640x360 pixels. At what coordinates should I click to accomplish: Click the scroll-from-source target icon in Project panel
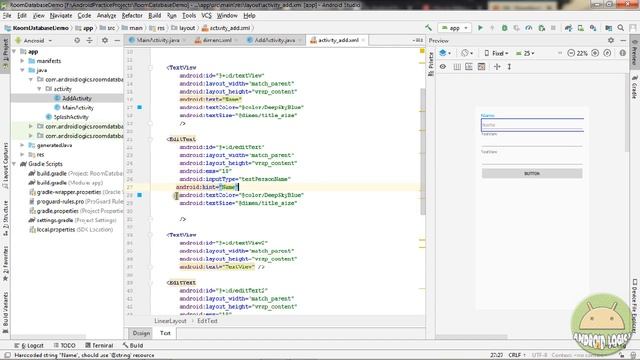77,40
